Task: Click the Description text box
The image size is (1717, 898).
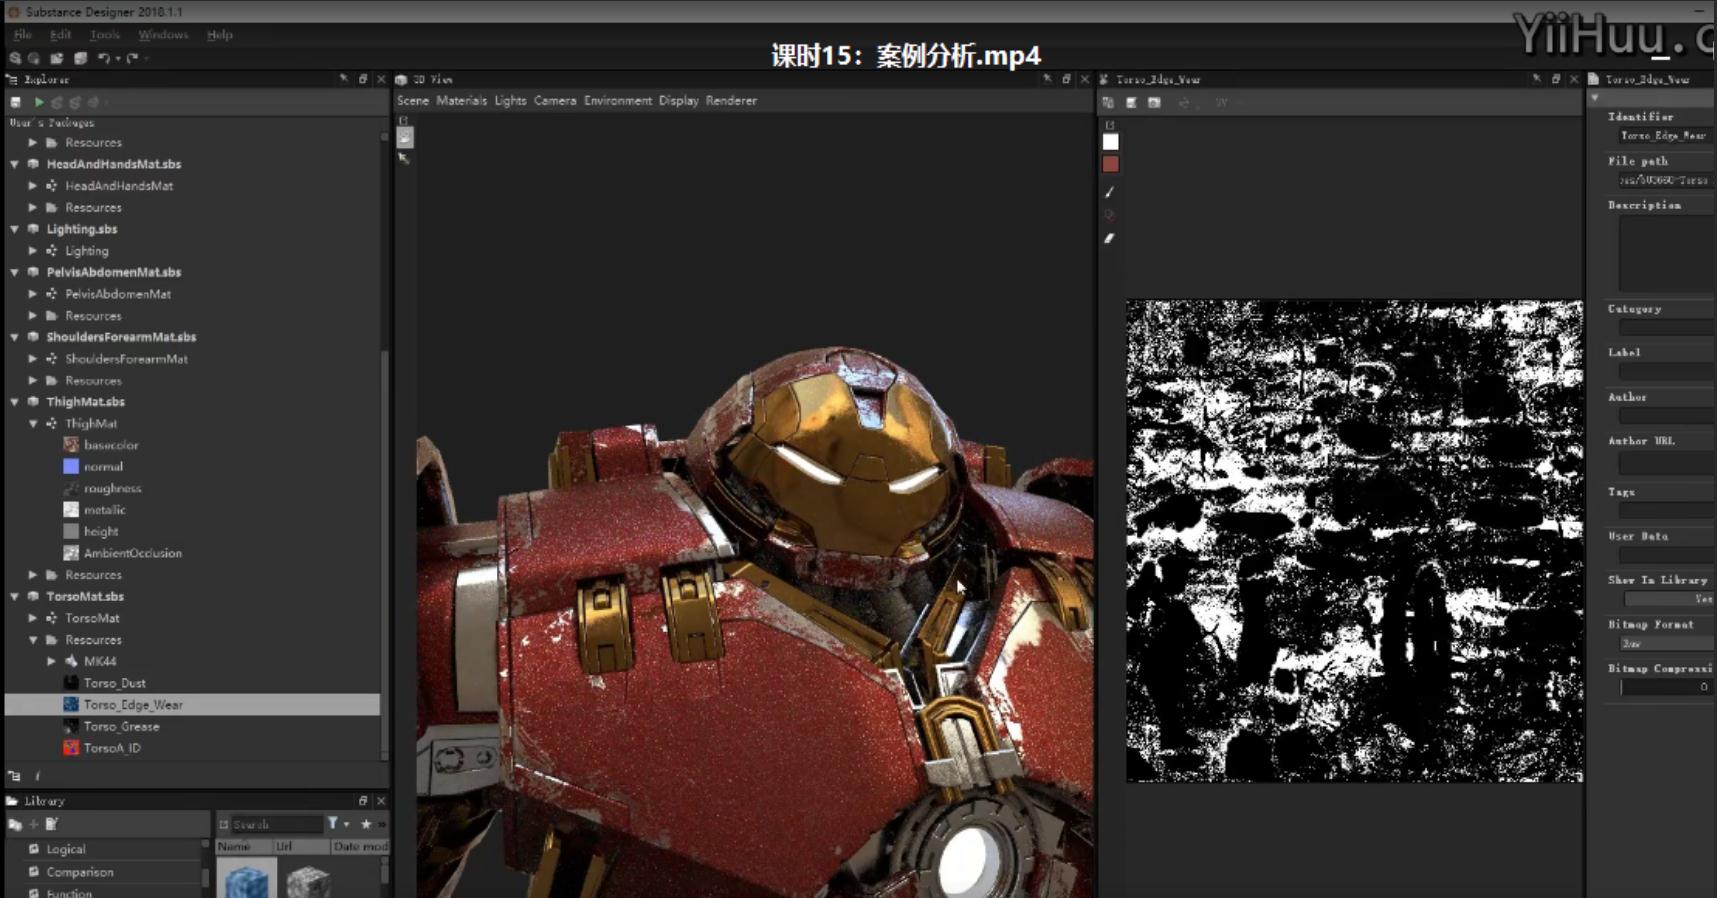Action: click(x=1665, y=253)
